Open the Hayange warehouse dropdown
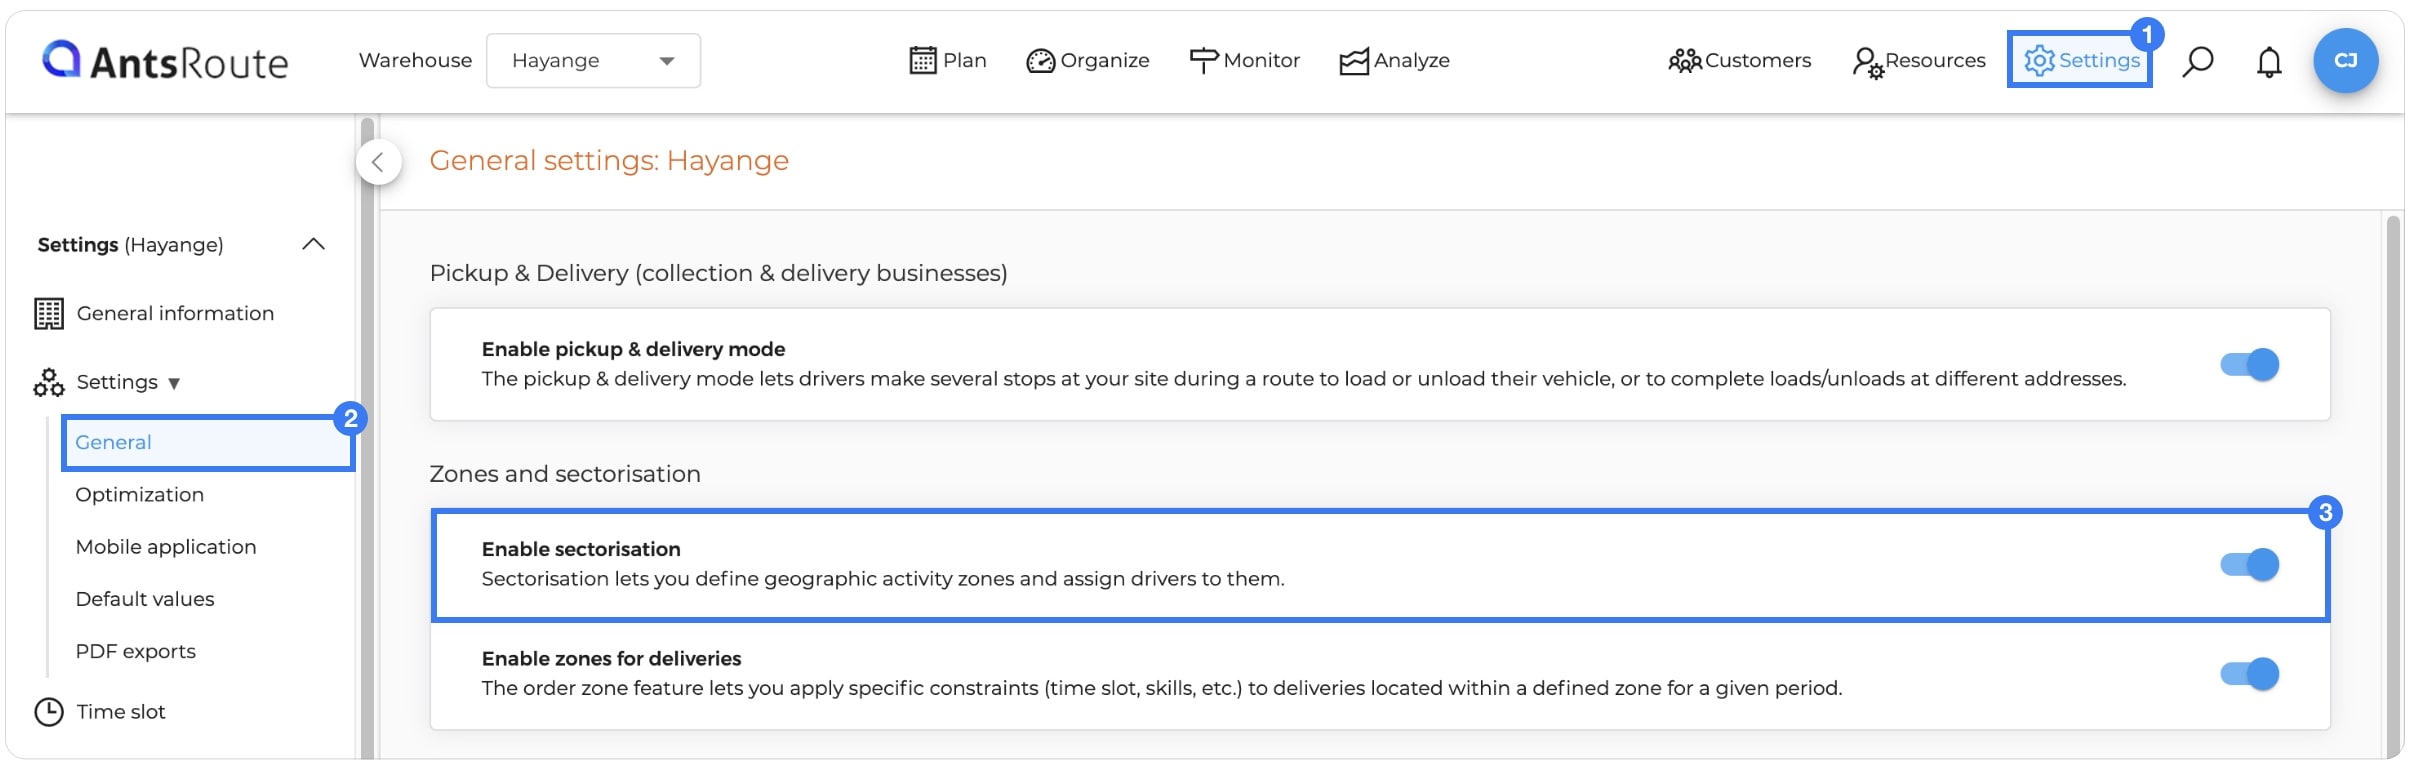The height and width of the screenshot is (766, 2410). pyautogui.click(x=593, y=61)
